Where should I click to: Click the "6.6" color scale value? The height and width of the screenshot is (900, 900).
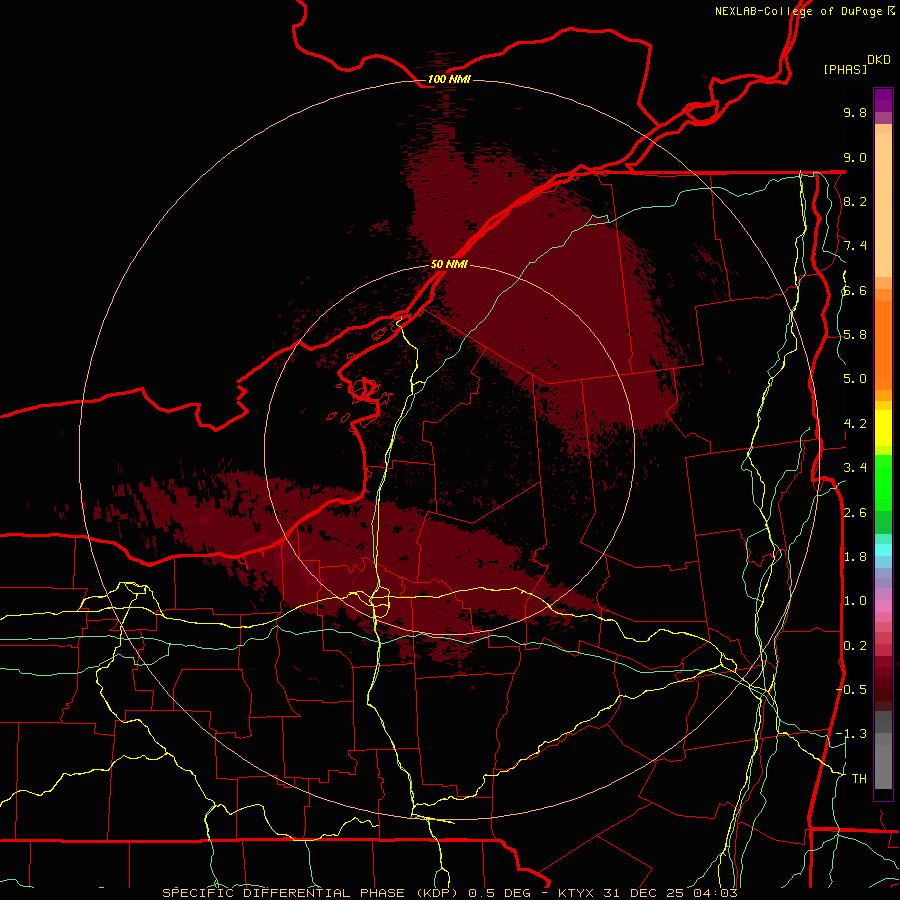[855, 290]
